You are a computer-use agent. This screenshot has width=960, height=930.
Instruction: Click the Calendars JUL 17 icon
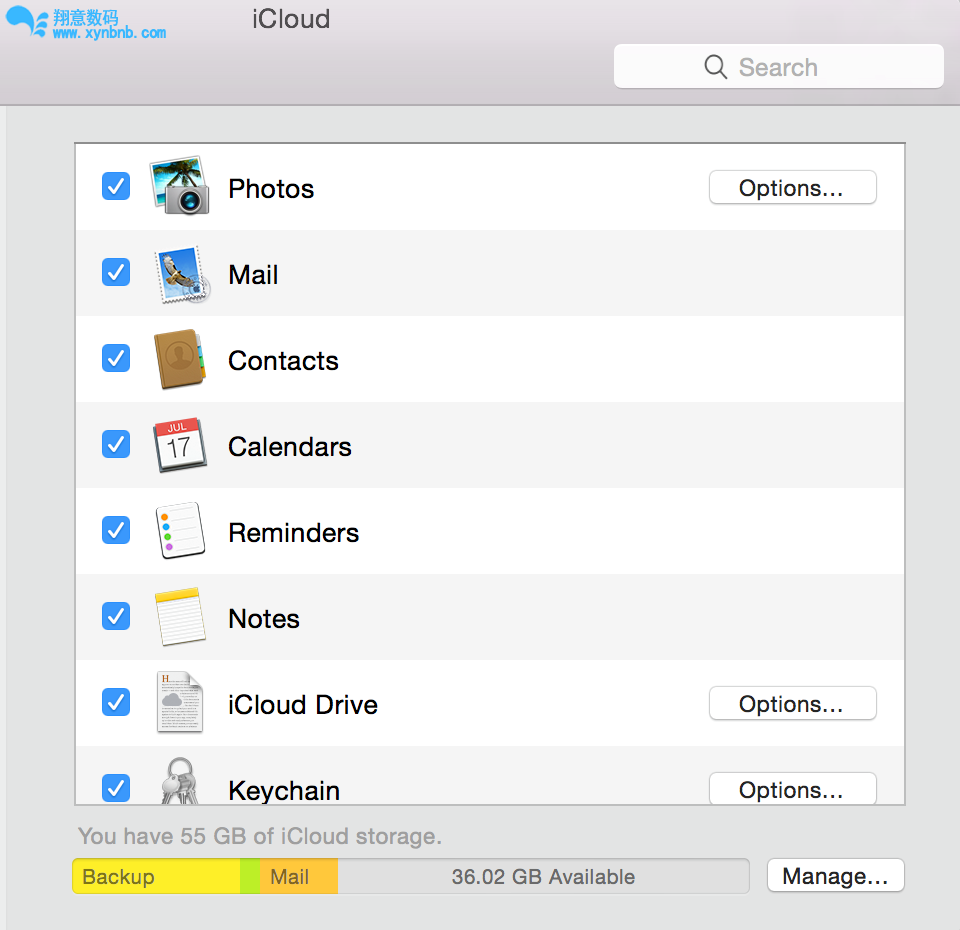coord(179,445)
